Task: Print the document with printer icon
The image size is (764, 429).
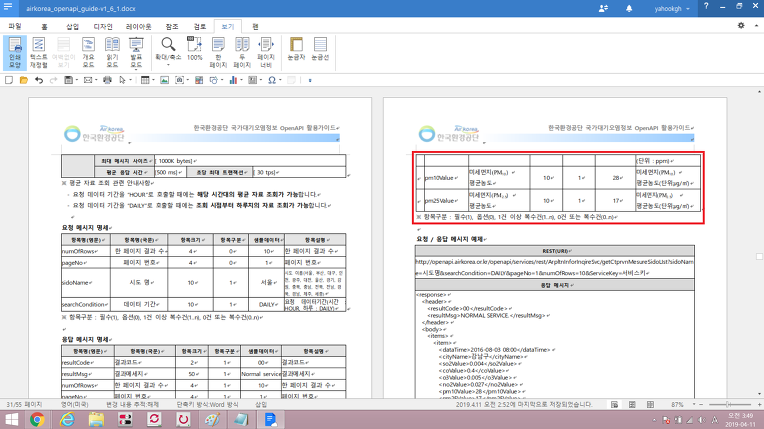Action: 107,80
